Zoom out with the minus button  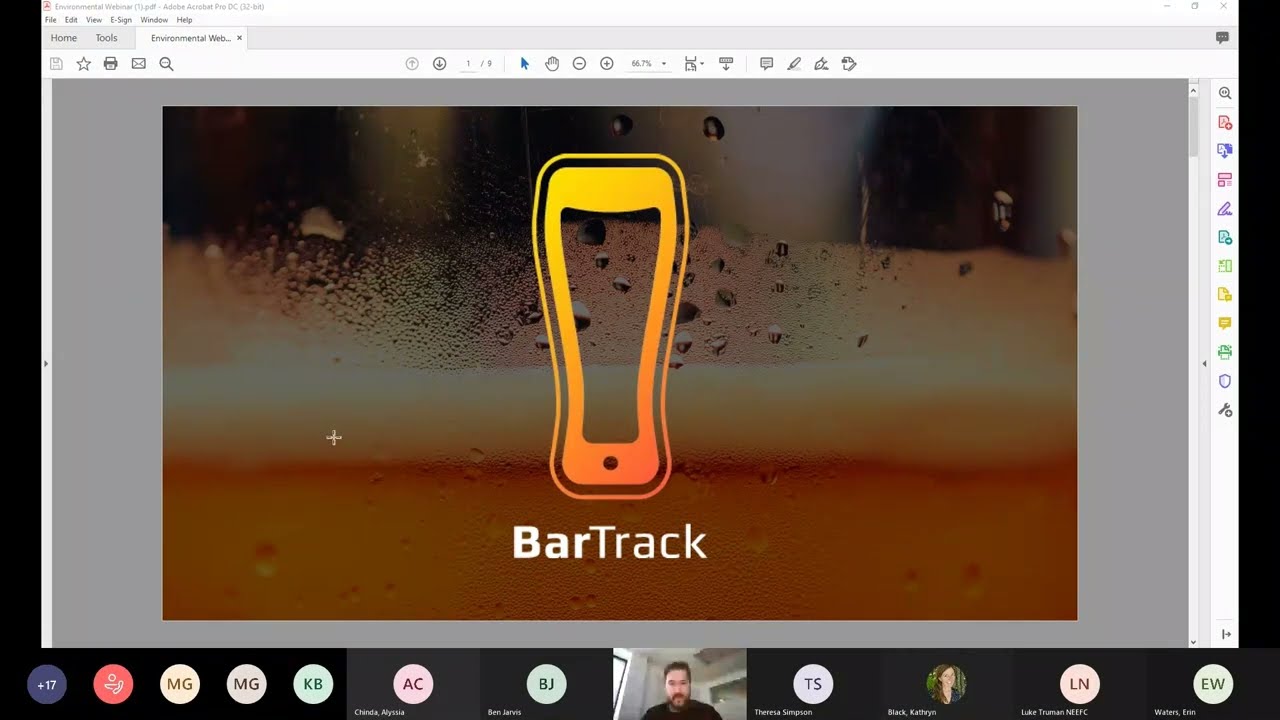point(579,64)
